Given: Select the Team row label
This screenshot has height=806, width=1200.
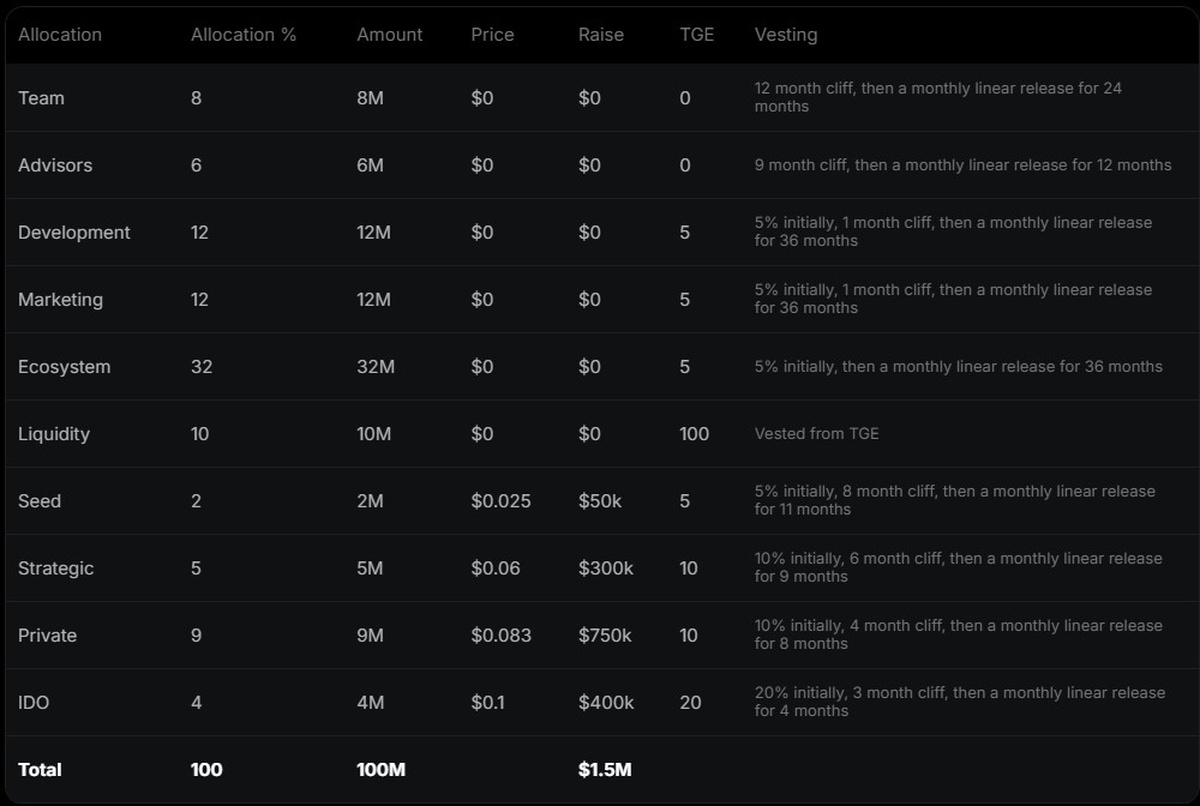Looking at the screenshot, I should [41, 98].
